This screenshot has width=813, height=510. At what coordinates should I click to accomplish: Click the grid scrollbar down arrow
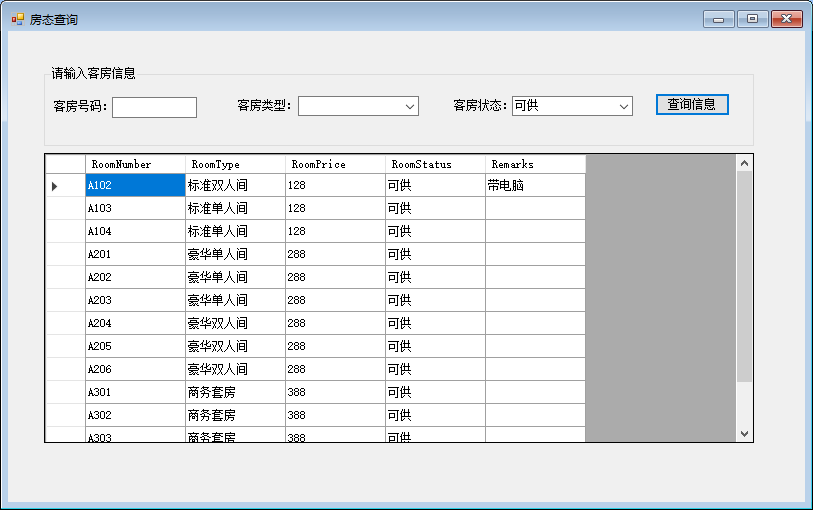tap(745, 434)
